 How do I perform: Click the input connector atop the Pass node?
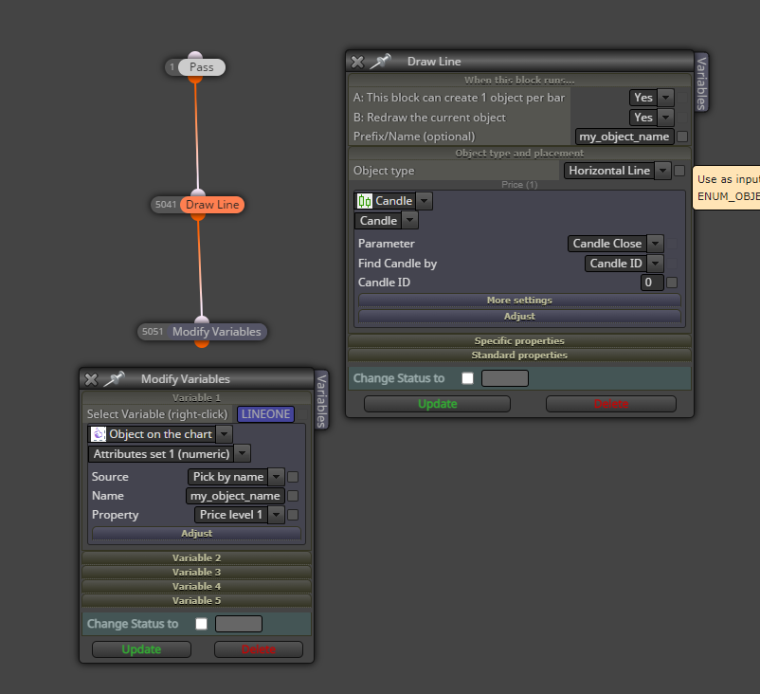195,55
